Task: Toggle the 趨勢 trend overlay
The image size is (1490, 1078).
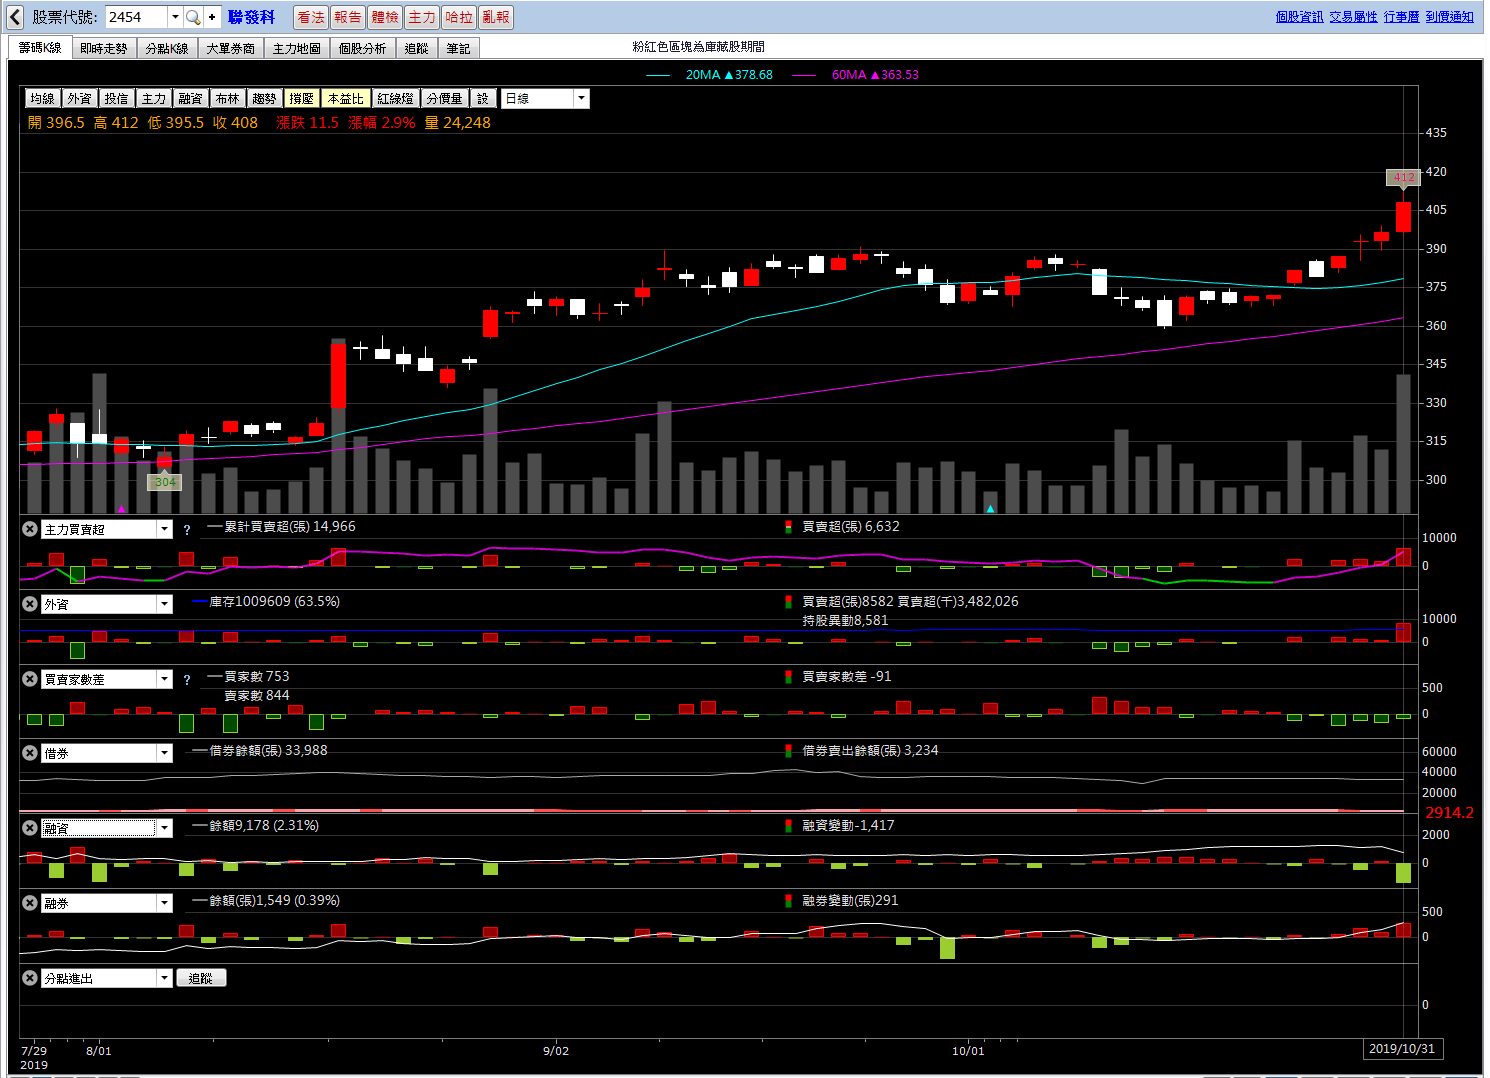Action: tap(264, 98)
